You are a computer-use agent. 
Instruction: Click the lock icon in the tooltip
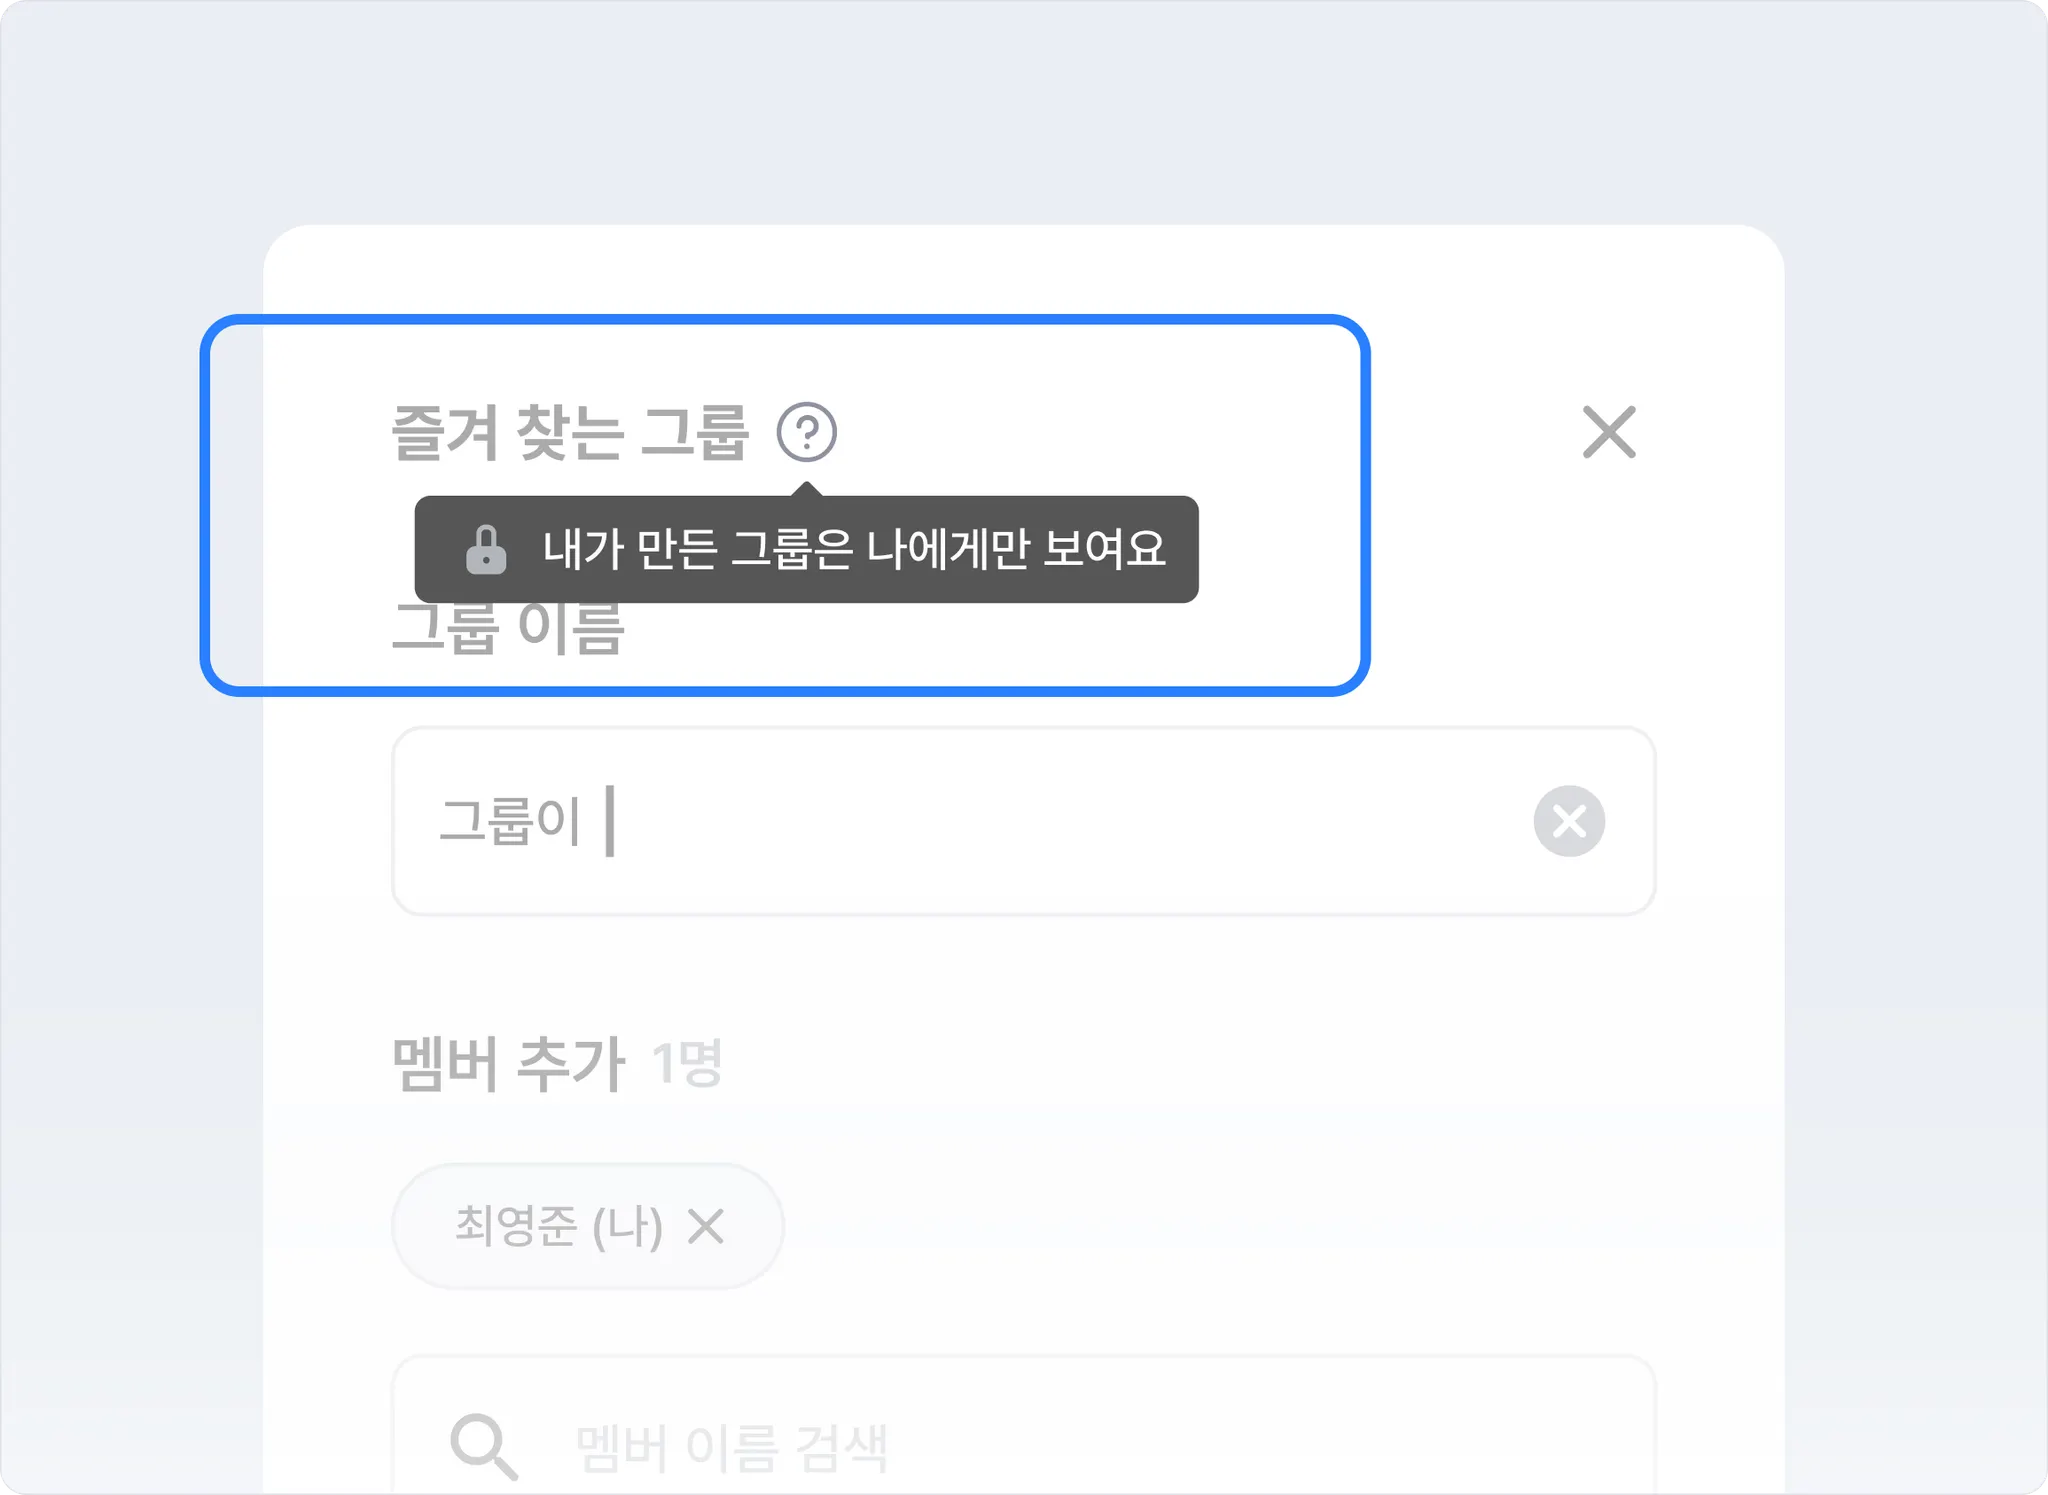486,549
